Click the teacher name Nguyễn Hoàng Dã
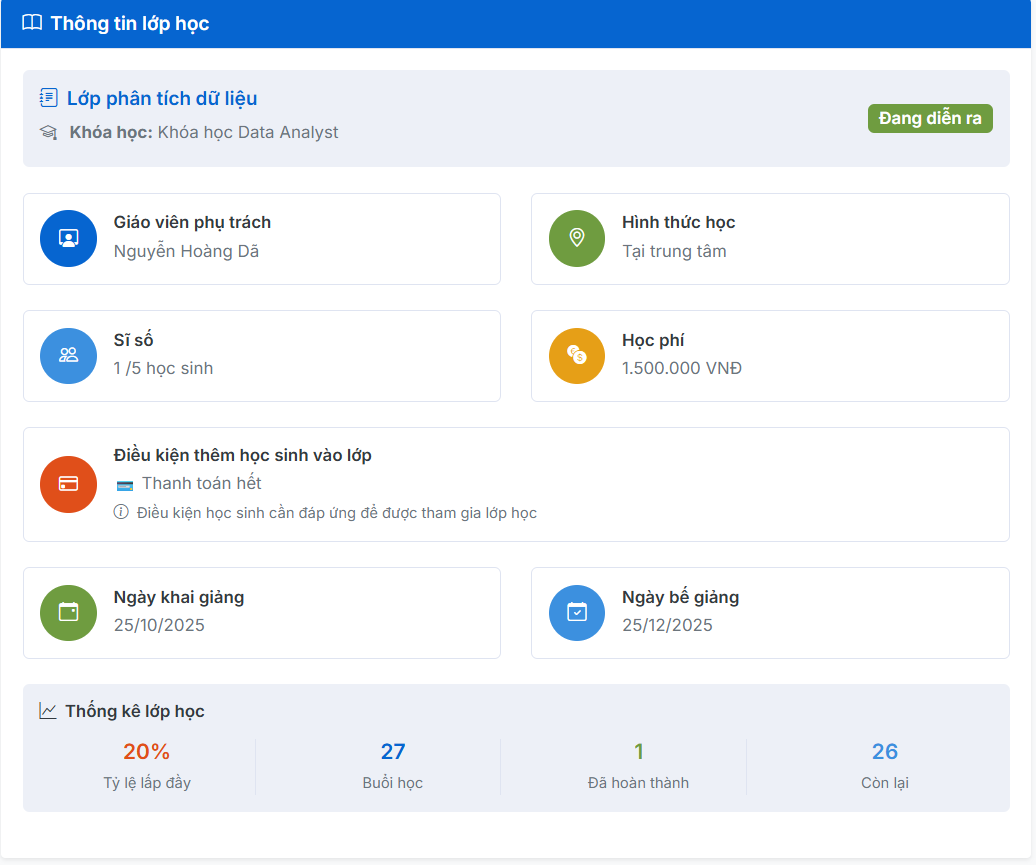Image resolution: width=1036 pixels, height=865 pixels. (186, 251)
